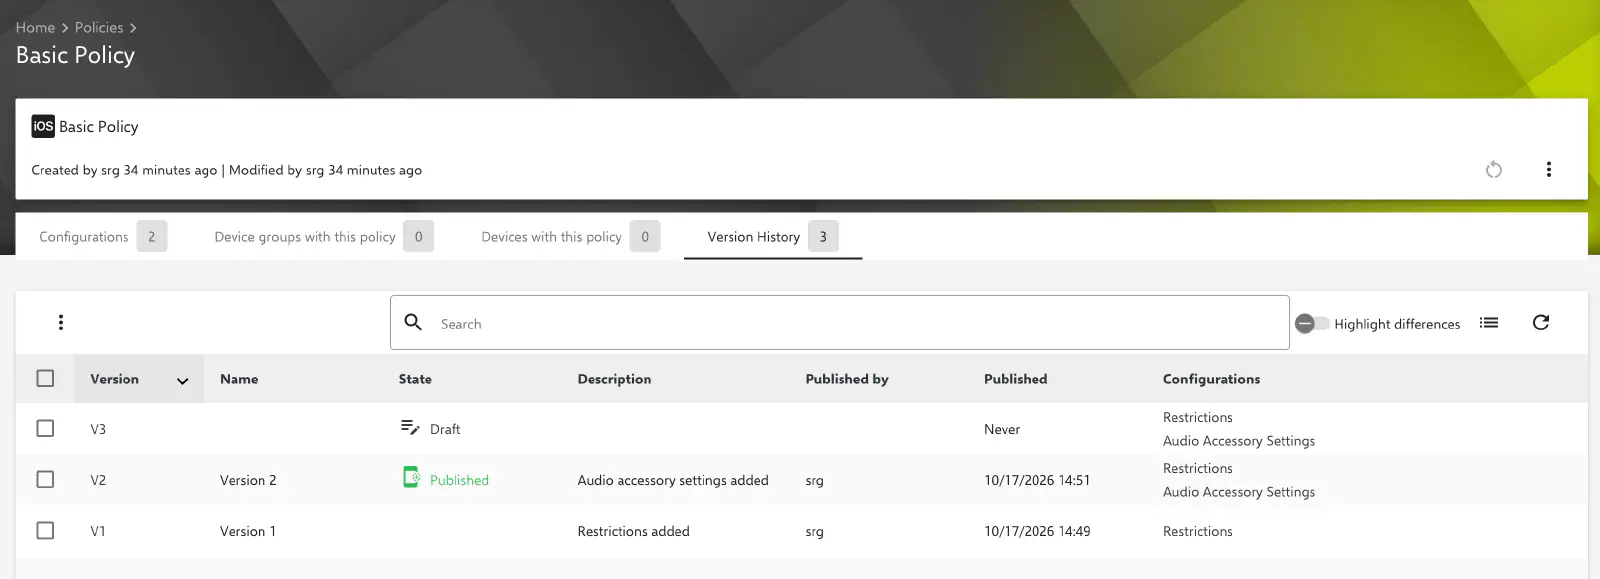Click the V3 version cell
Screen dimensions: 1600x579
point(98,429)
